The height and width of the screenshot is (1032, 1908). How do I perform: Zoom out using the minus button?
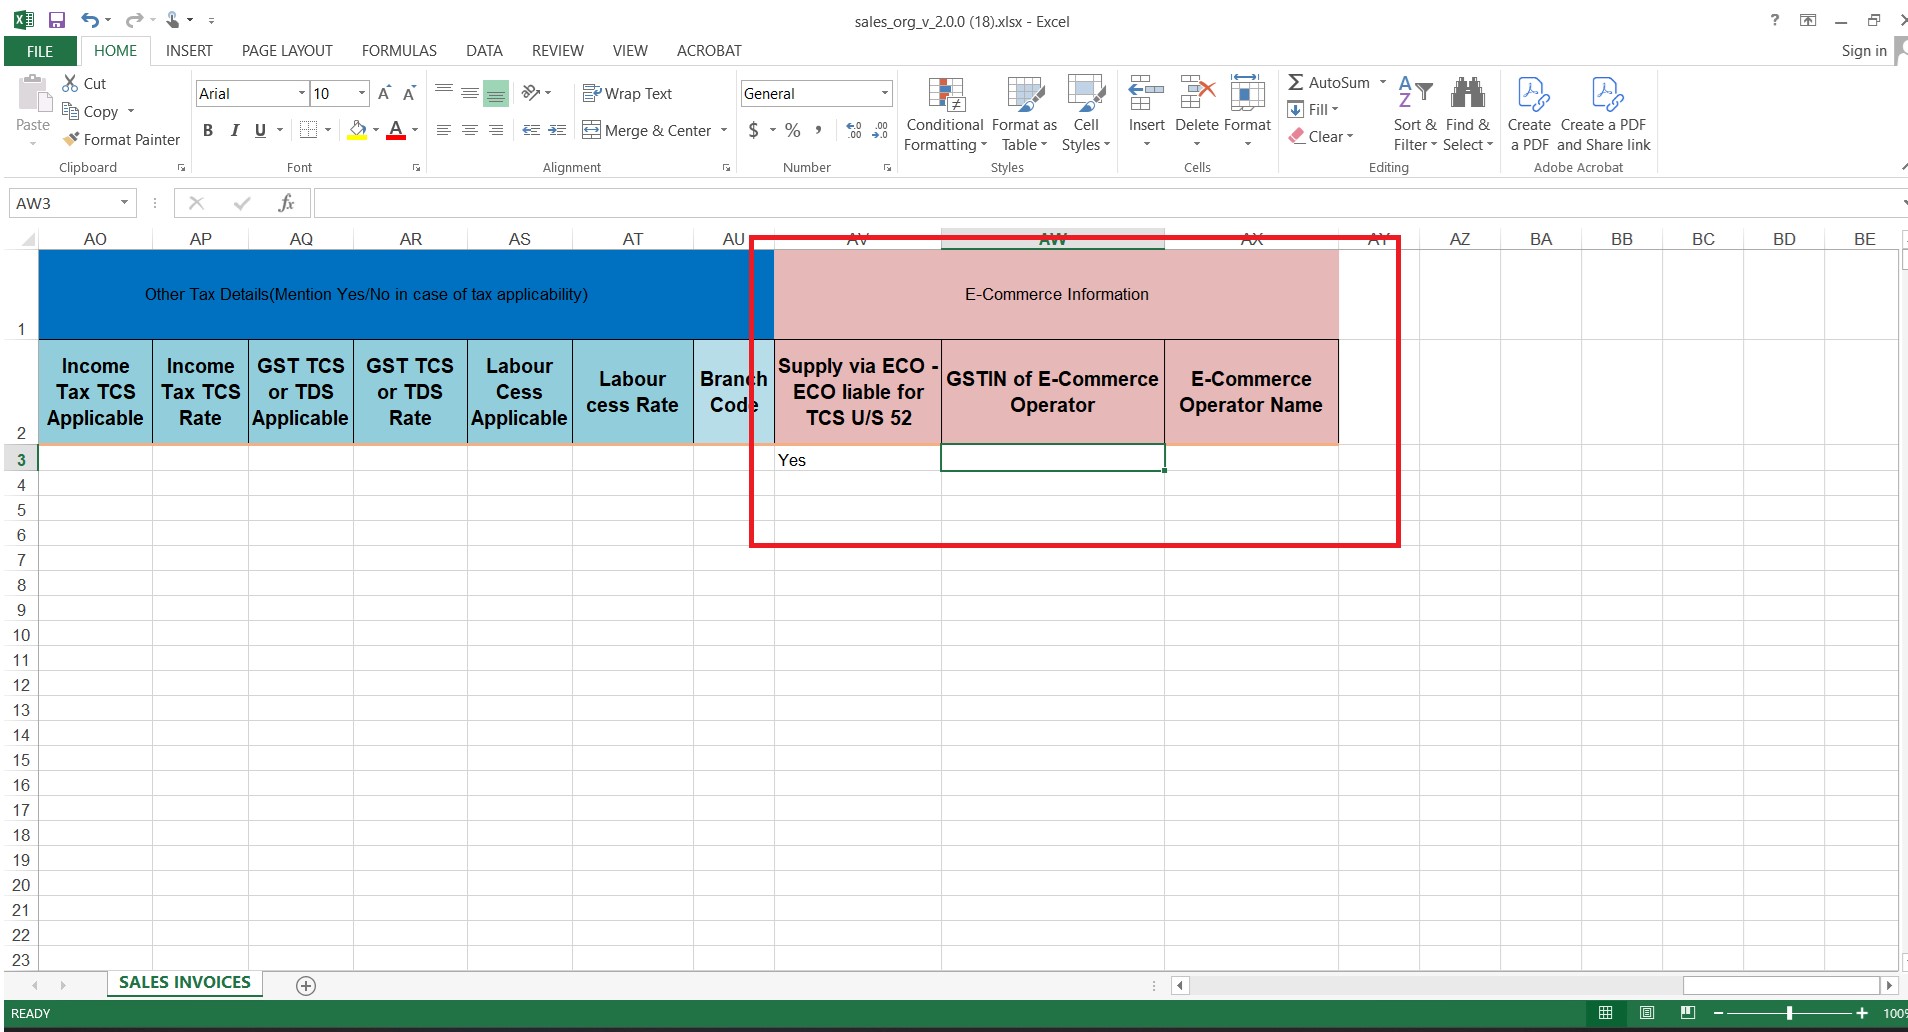1718,1013
